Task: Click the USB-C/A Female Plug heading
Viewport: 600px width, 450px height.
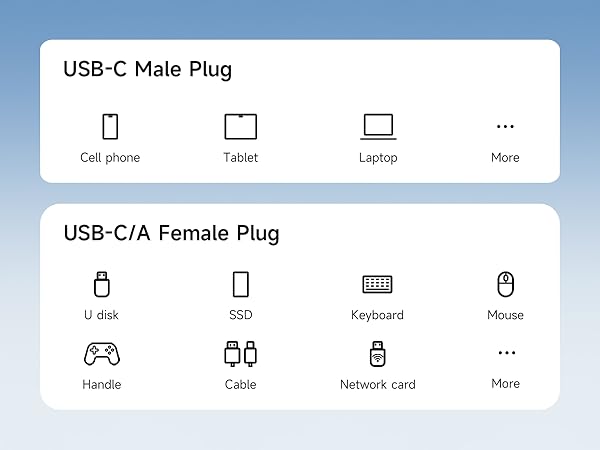Action: point(171,233)
